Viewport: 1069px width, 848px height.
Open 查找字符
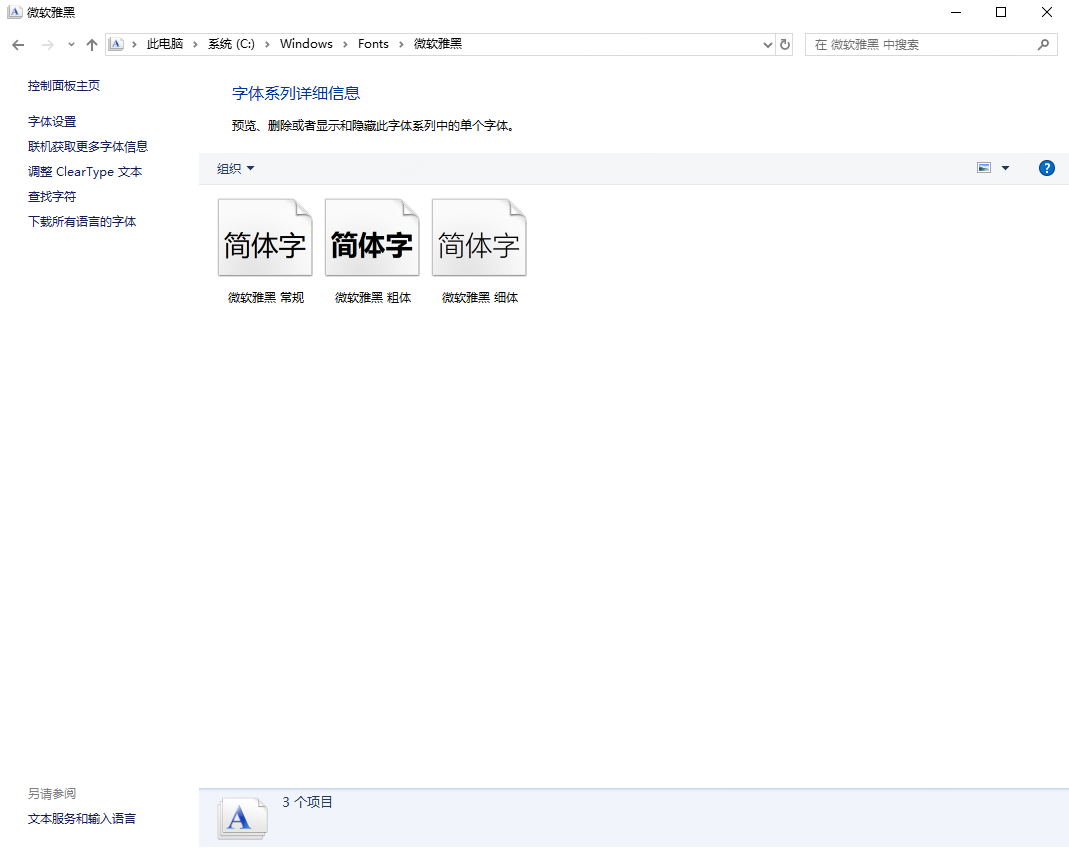[x=51, y=196]
